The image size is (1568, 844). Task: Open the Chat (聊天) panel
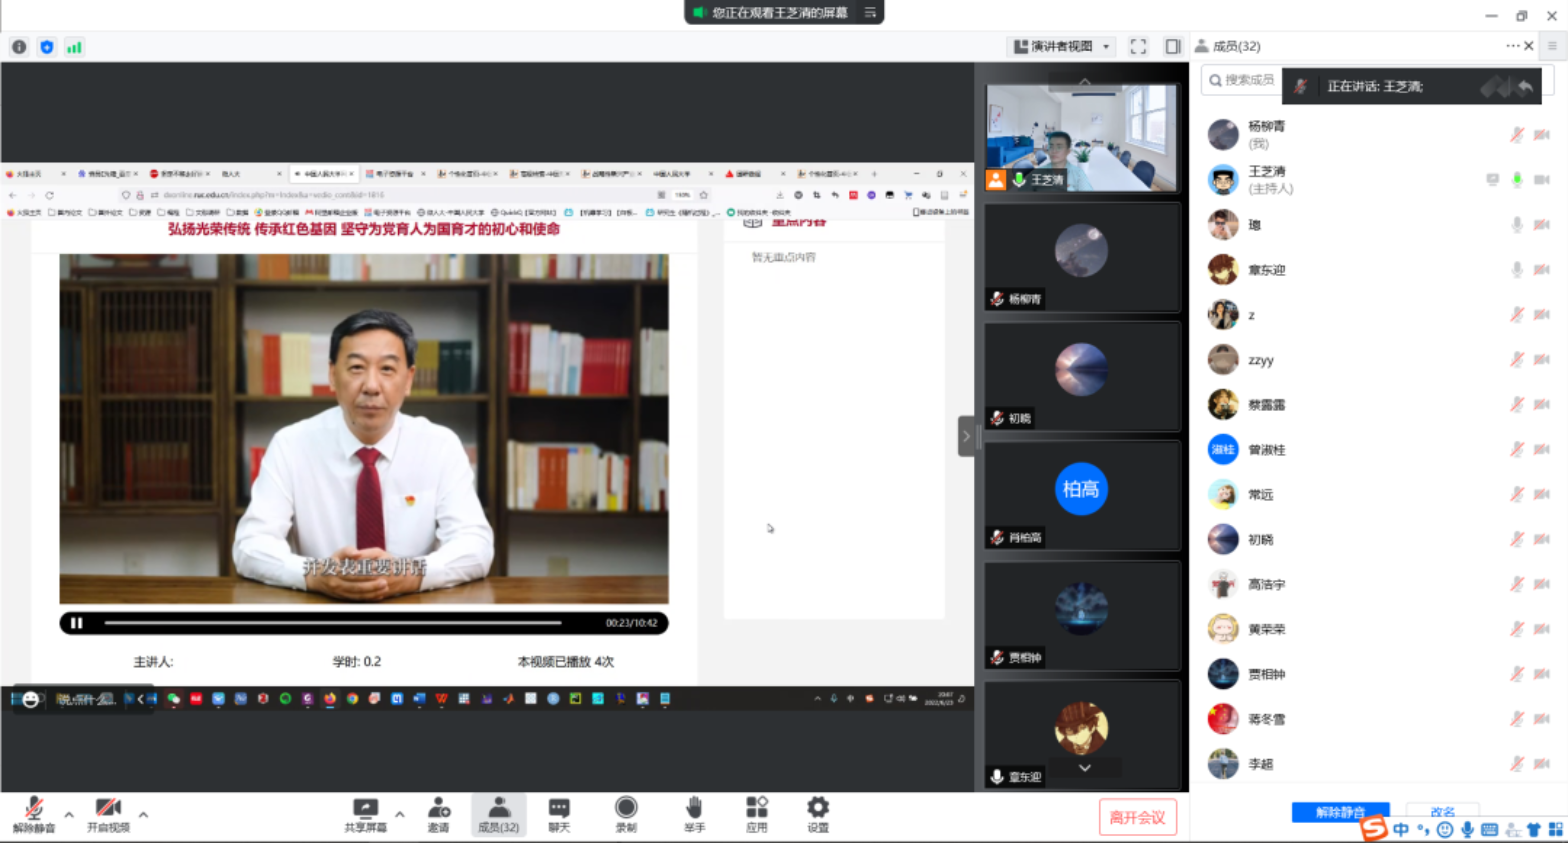coord(559,814)
